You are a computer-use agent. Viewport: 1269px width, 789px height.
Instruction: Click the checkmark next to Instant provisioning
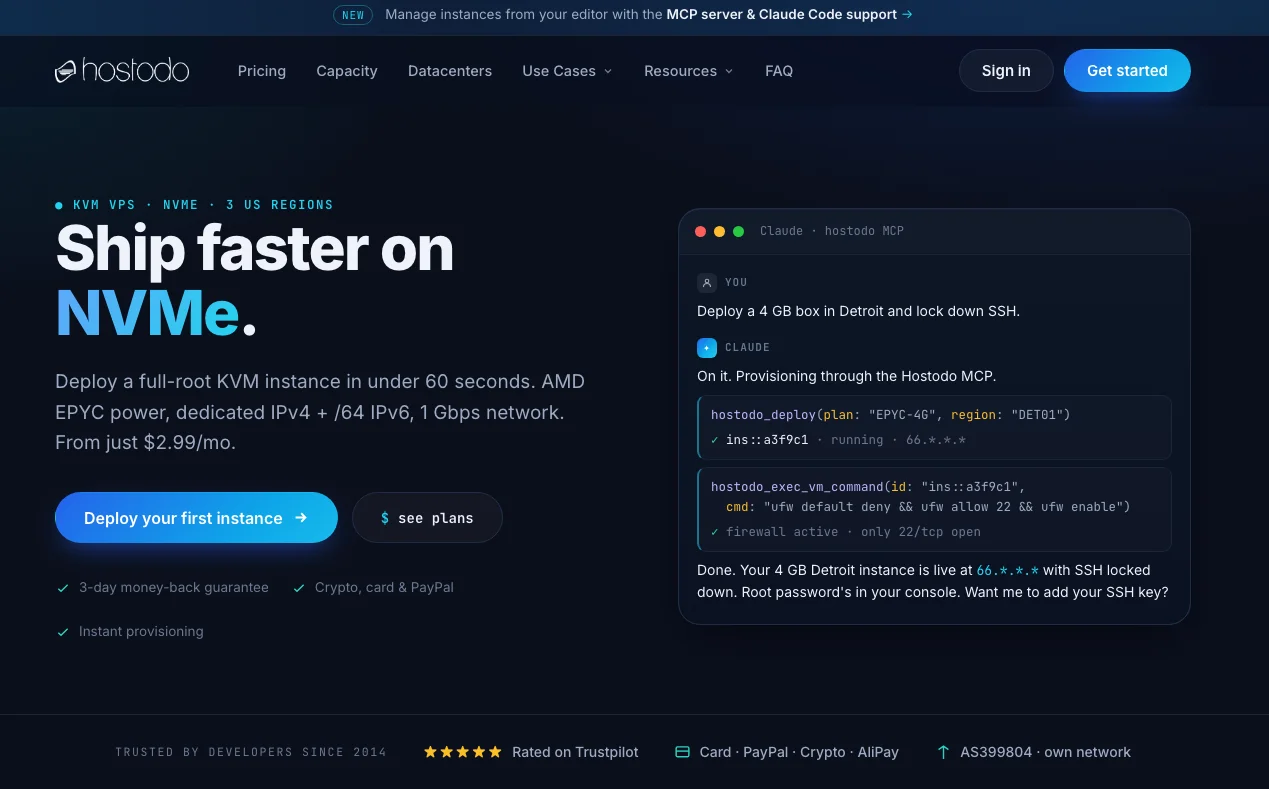tap(63, 632)
